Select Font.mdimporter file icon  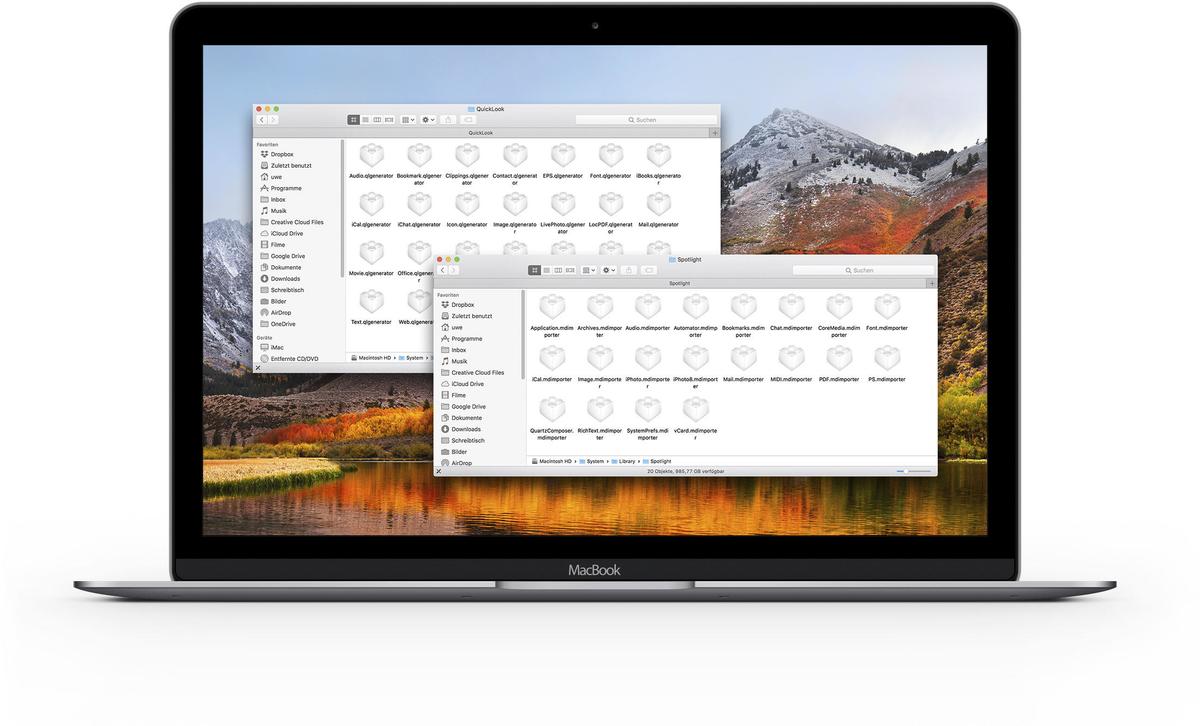point(888,307)
